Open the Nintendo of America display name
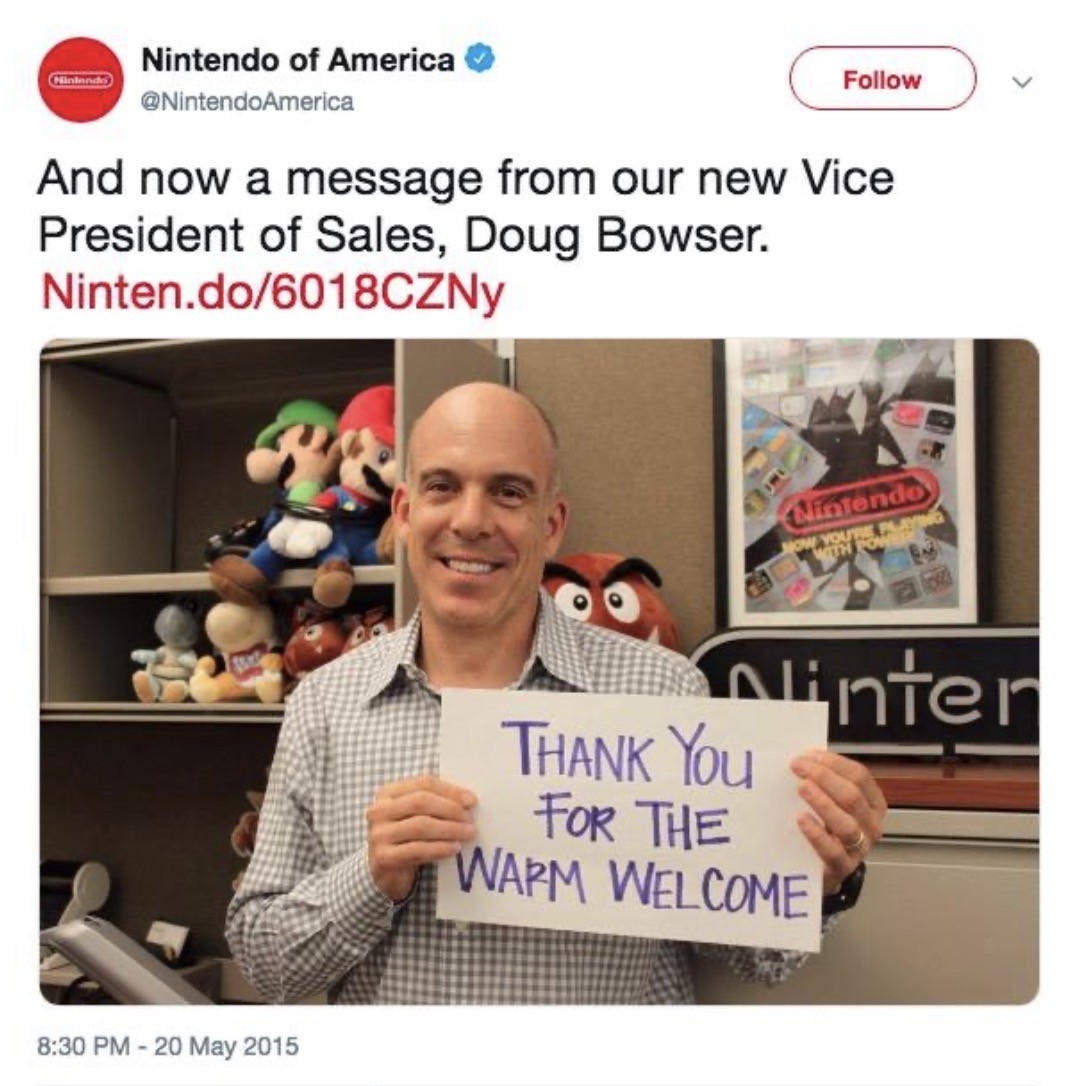This screenshot has width=1081, height=1086. 298,60
